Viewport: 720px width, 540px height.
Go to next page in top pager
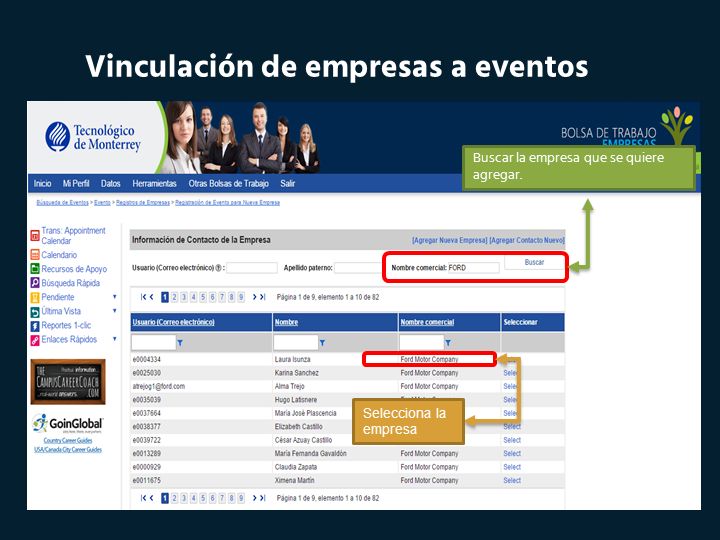[254, 297]
